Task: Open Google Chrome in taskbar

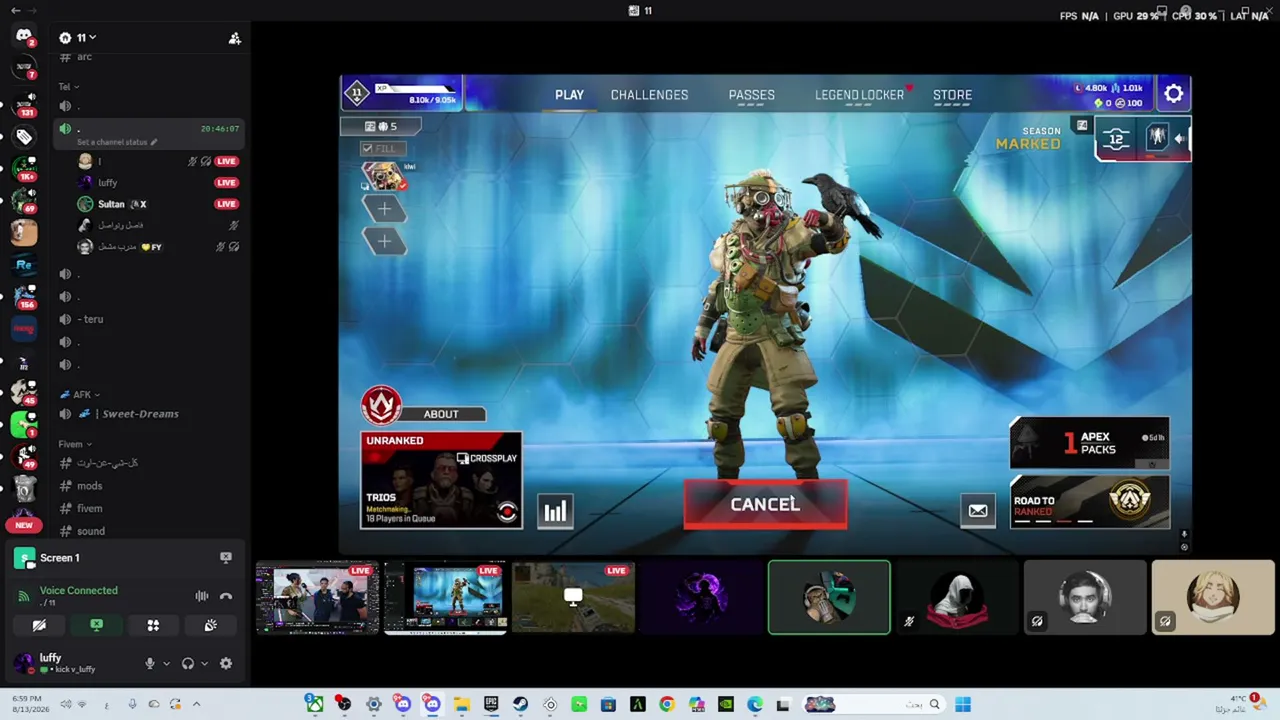Action: (x=667, y=704)
